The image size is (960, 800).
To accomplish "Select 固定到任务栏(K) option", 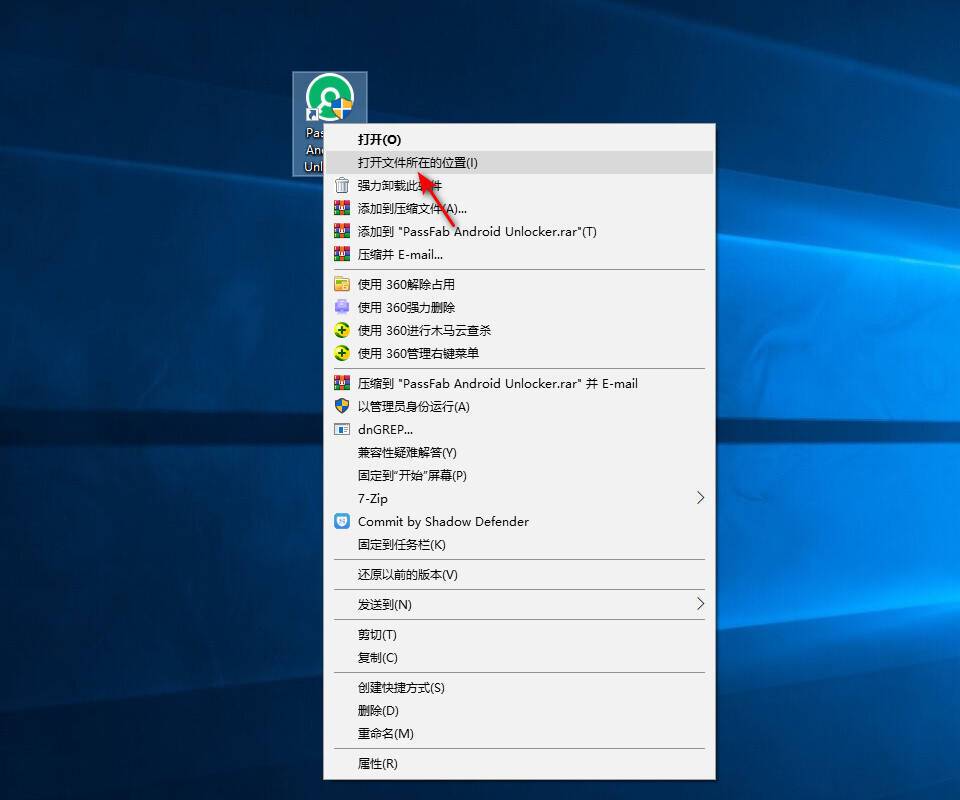I will (x=402, y=544).
